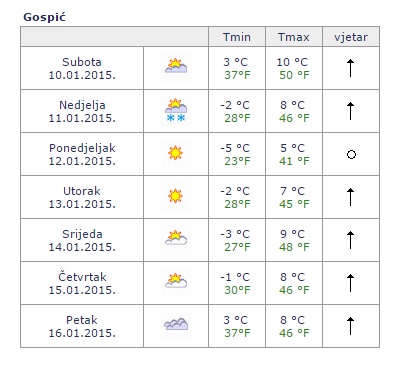Click the partly cloudy icon for Subota
The width and height of the screenshot is (402, 379).
pyautogui.click(x=176, y=66)
